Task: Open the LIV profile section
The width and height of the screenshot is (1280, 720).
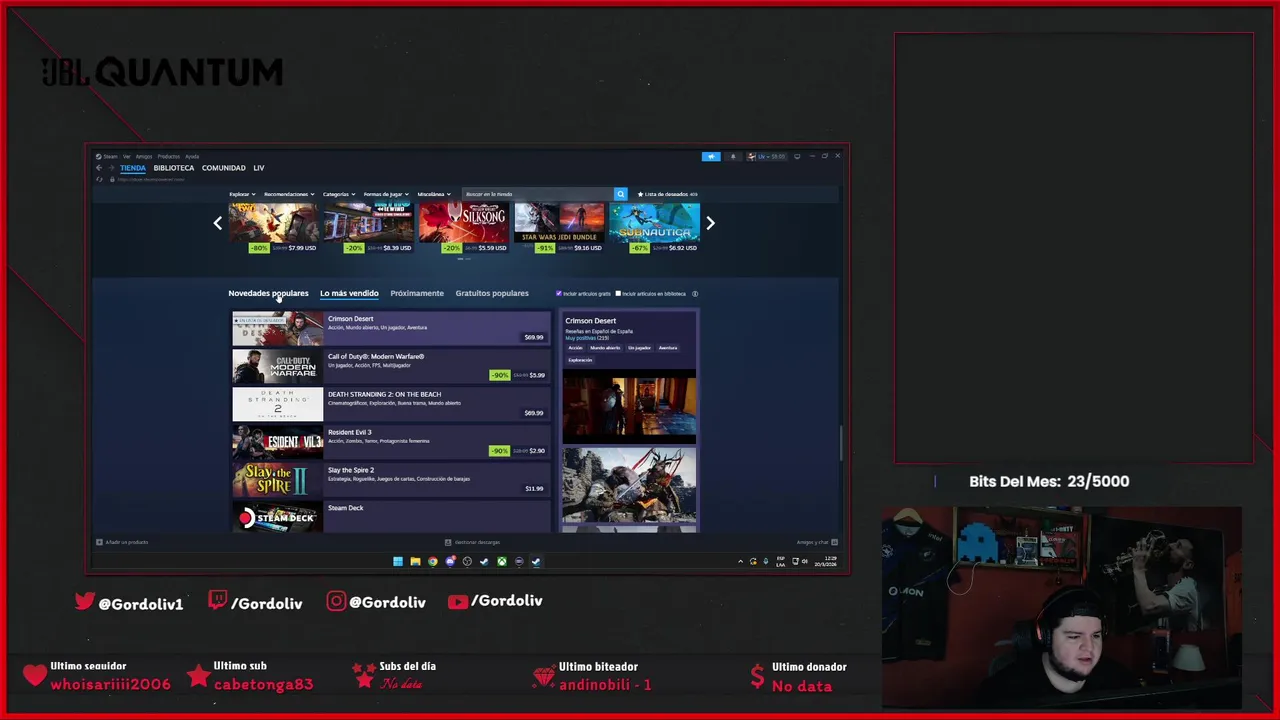Action: (259, 168)
